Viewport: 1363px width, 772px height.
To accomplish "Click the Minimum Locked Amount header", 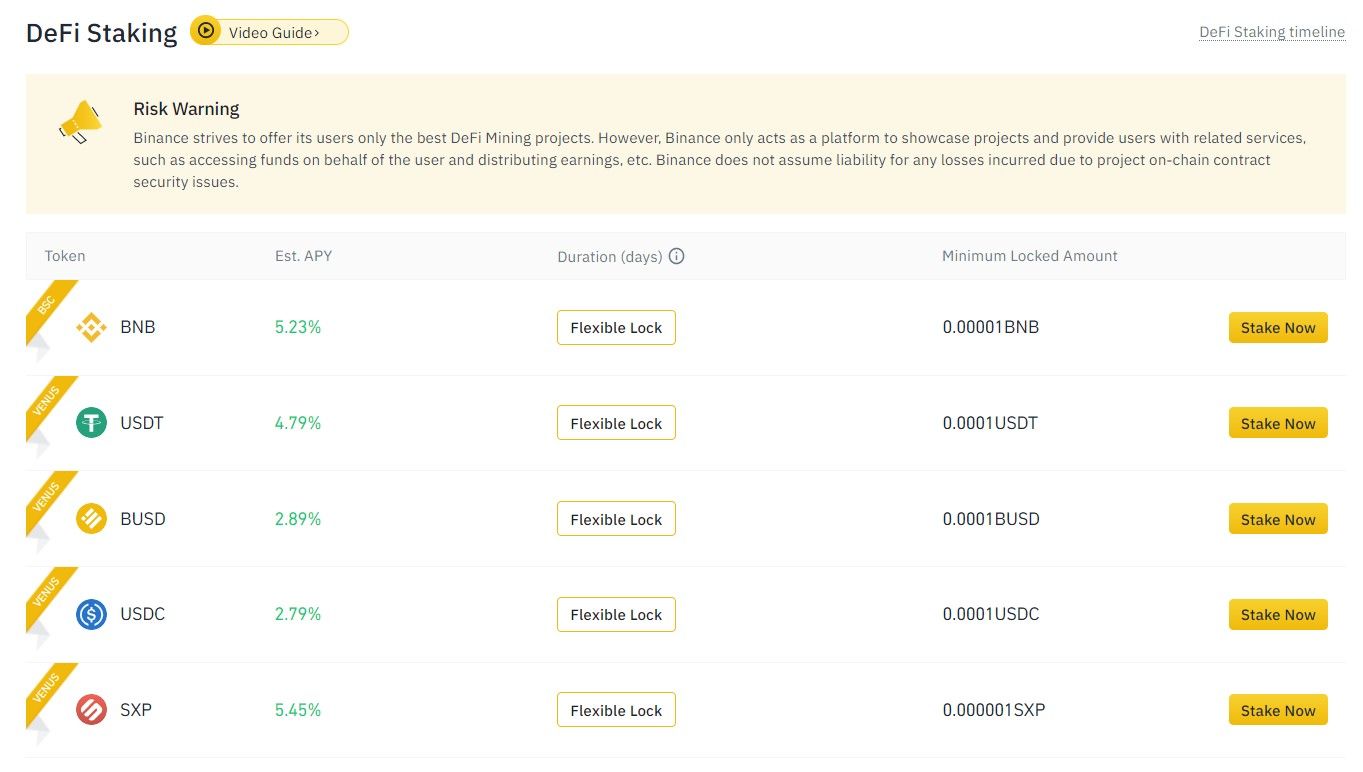I will coord(1030,256).
